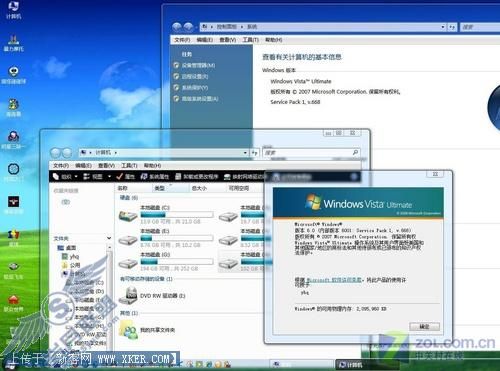
Task: Click Views (视图) toolbar button
Action: [96, 176]
